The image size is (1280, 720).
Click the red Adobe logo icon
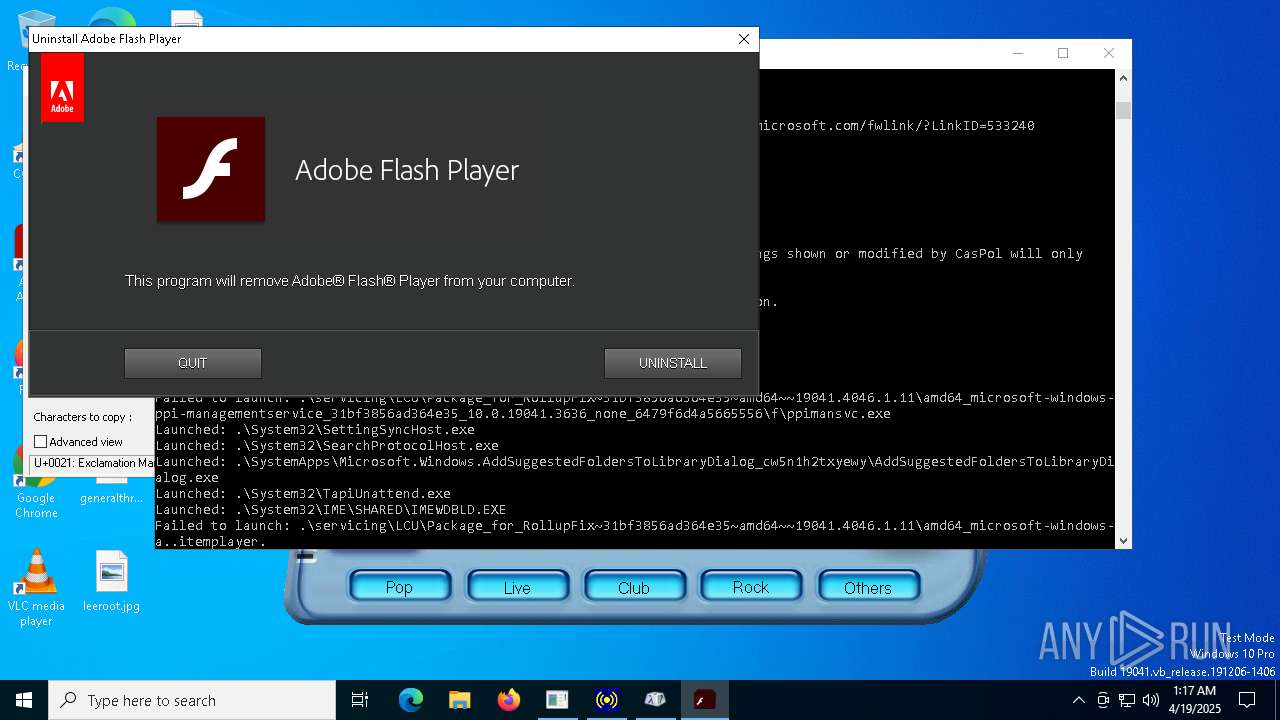[62, 88]
